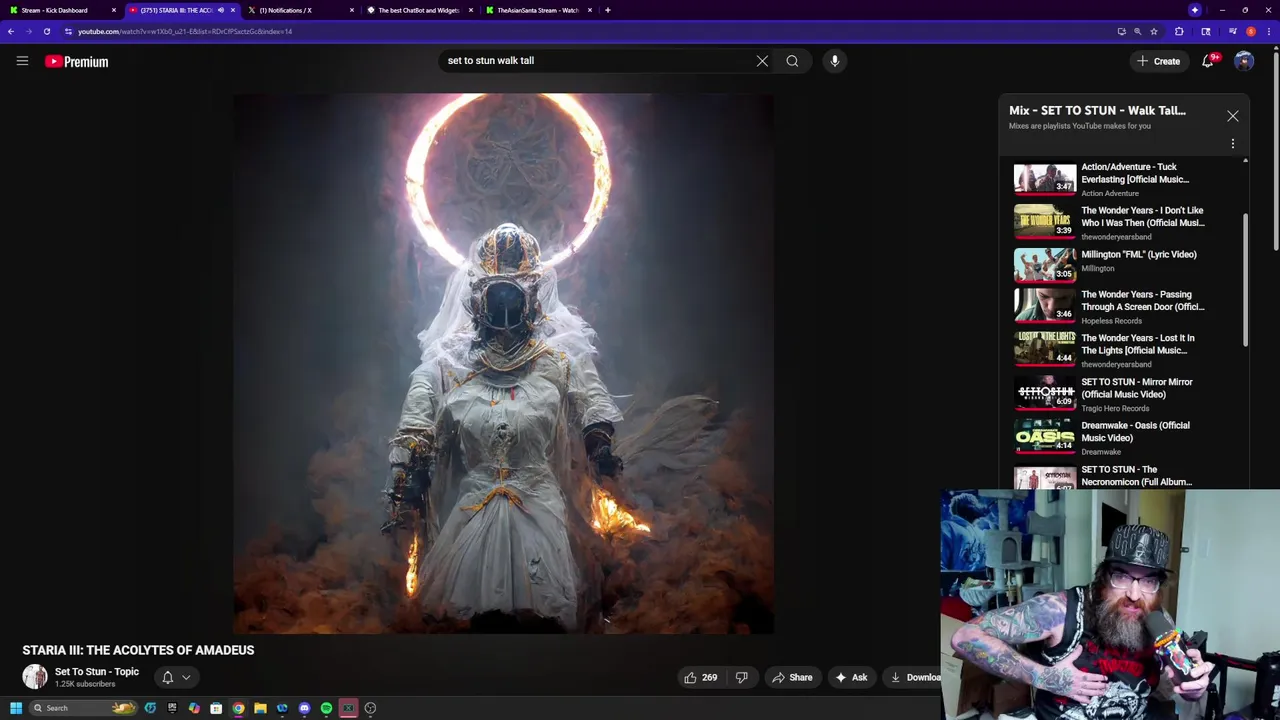The image size is (1280, 720).
Task: Expand subscription notification options chevron
Action: [x=186, y=678]
